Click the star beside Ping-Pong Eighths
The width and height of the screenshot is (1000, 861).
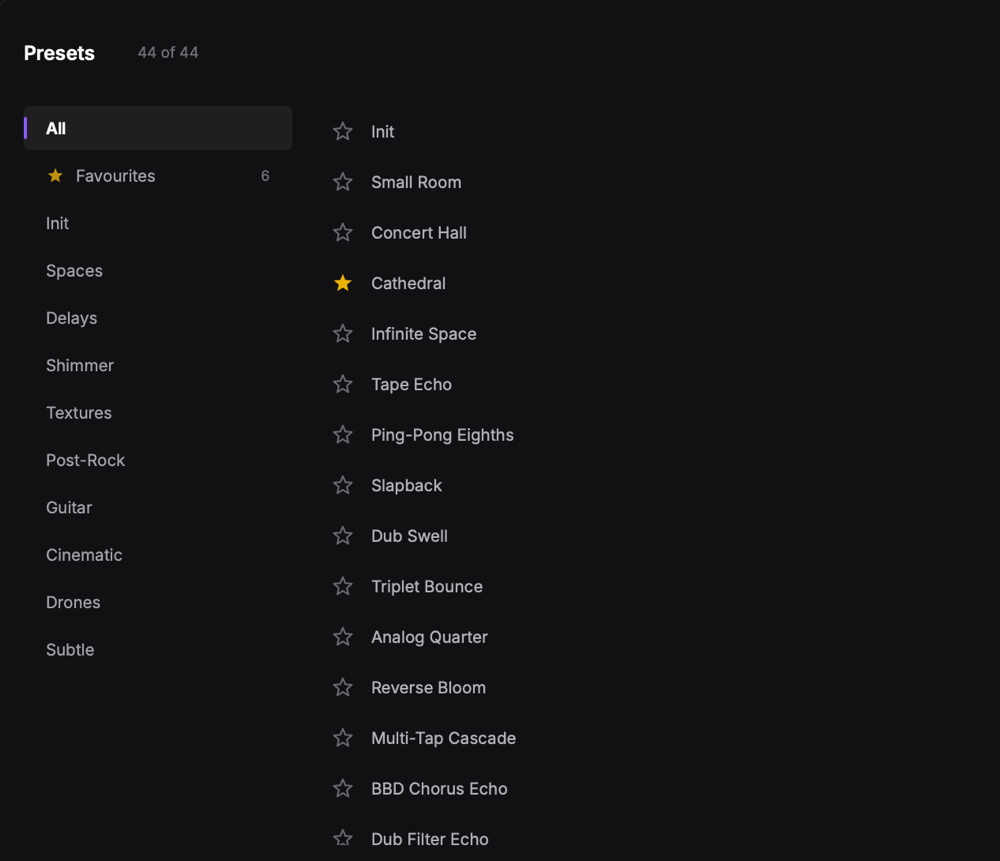342,434
